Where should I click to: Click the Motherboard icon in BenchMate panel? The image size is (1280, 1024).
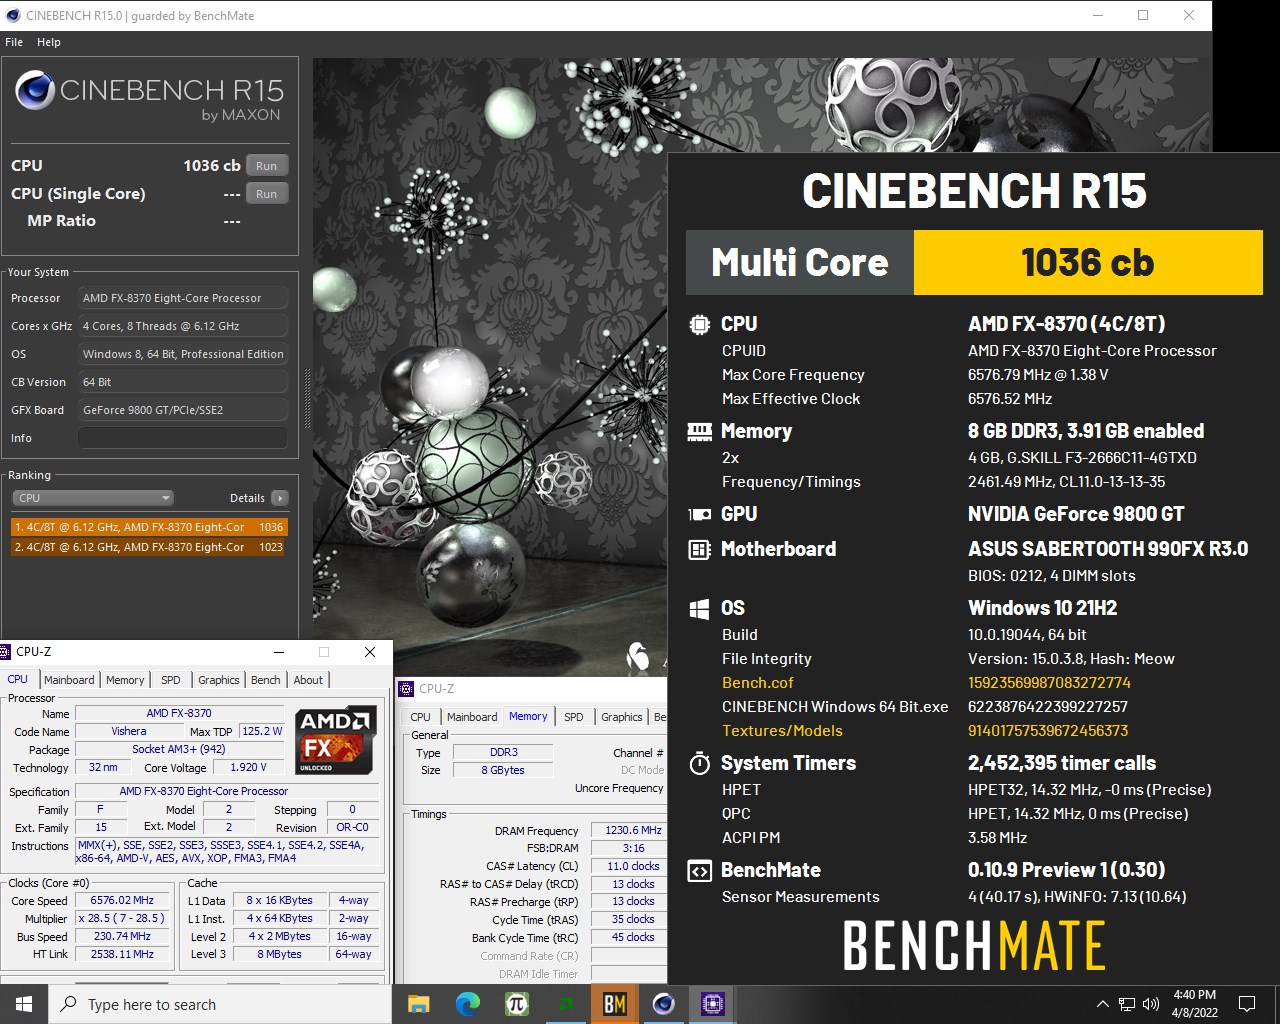click(699, 549)
